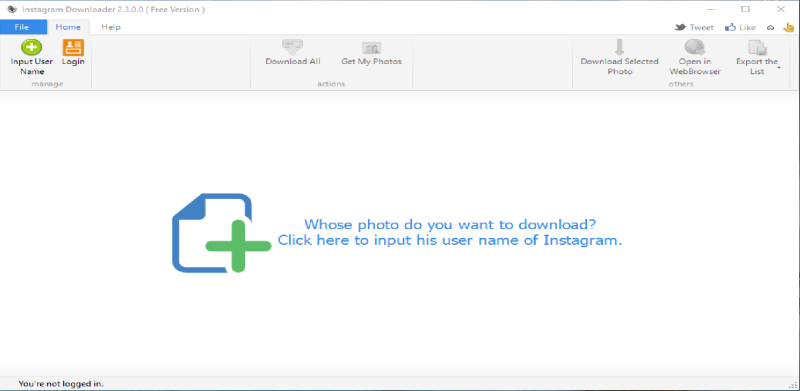Image resolution: width=800 pixels, height=391 pixels.
Task: Click the Like thumbs-up button
Action: [740, 28]
